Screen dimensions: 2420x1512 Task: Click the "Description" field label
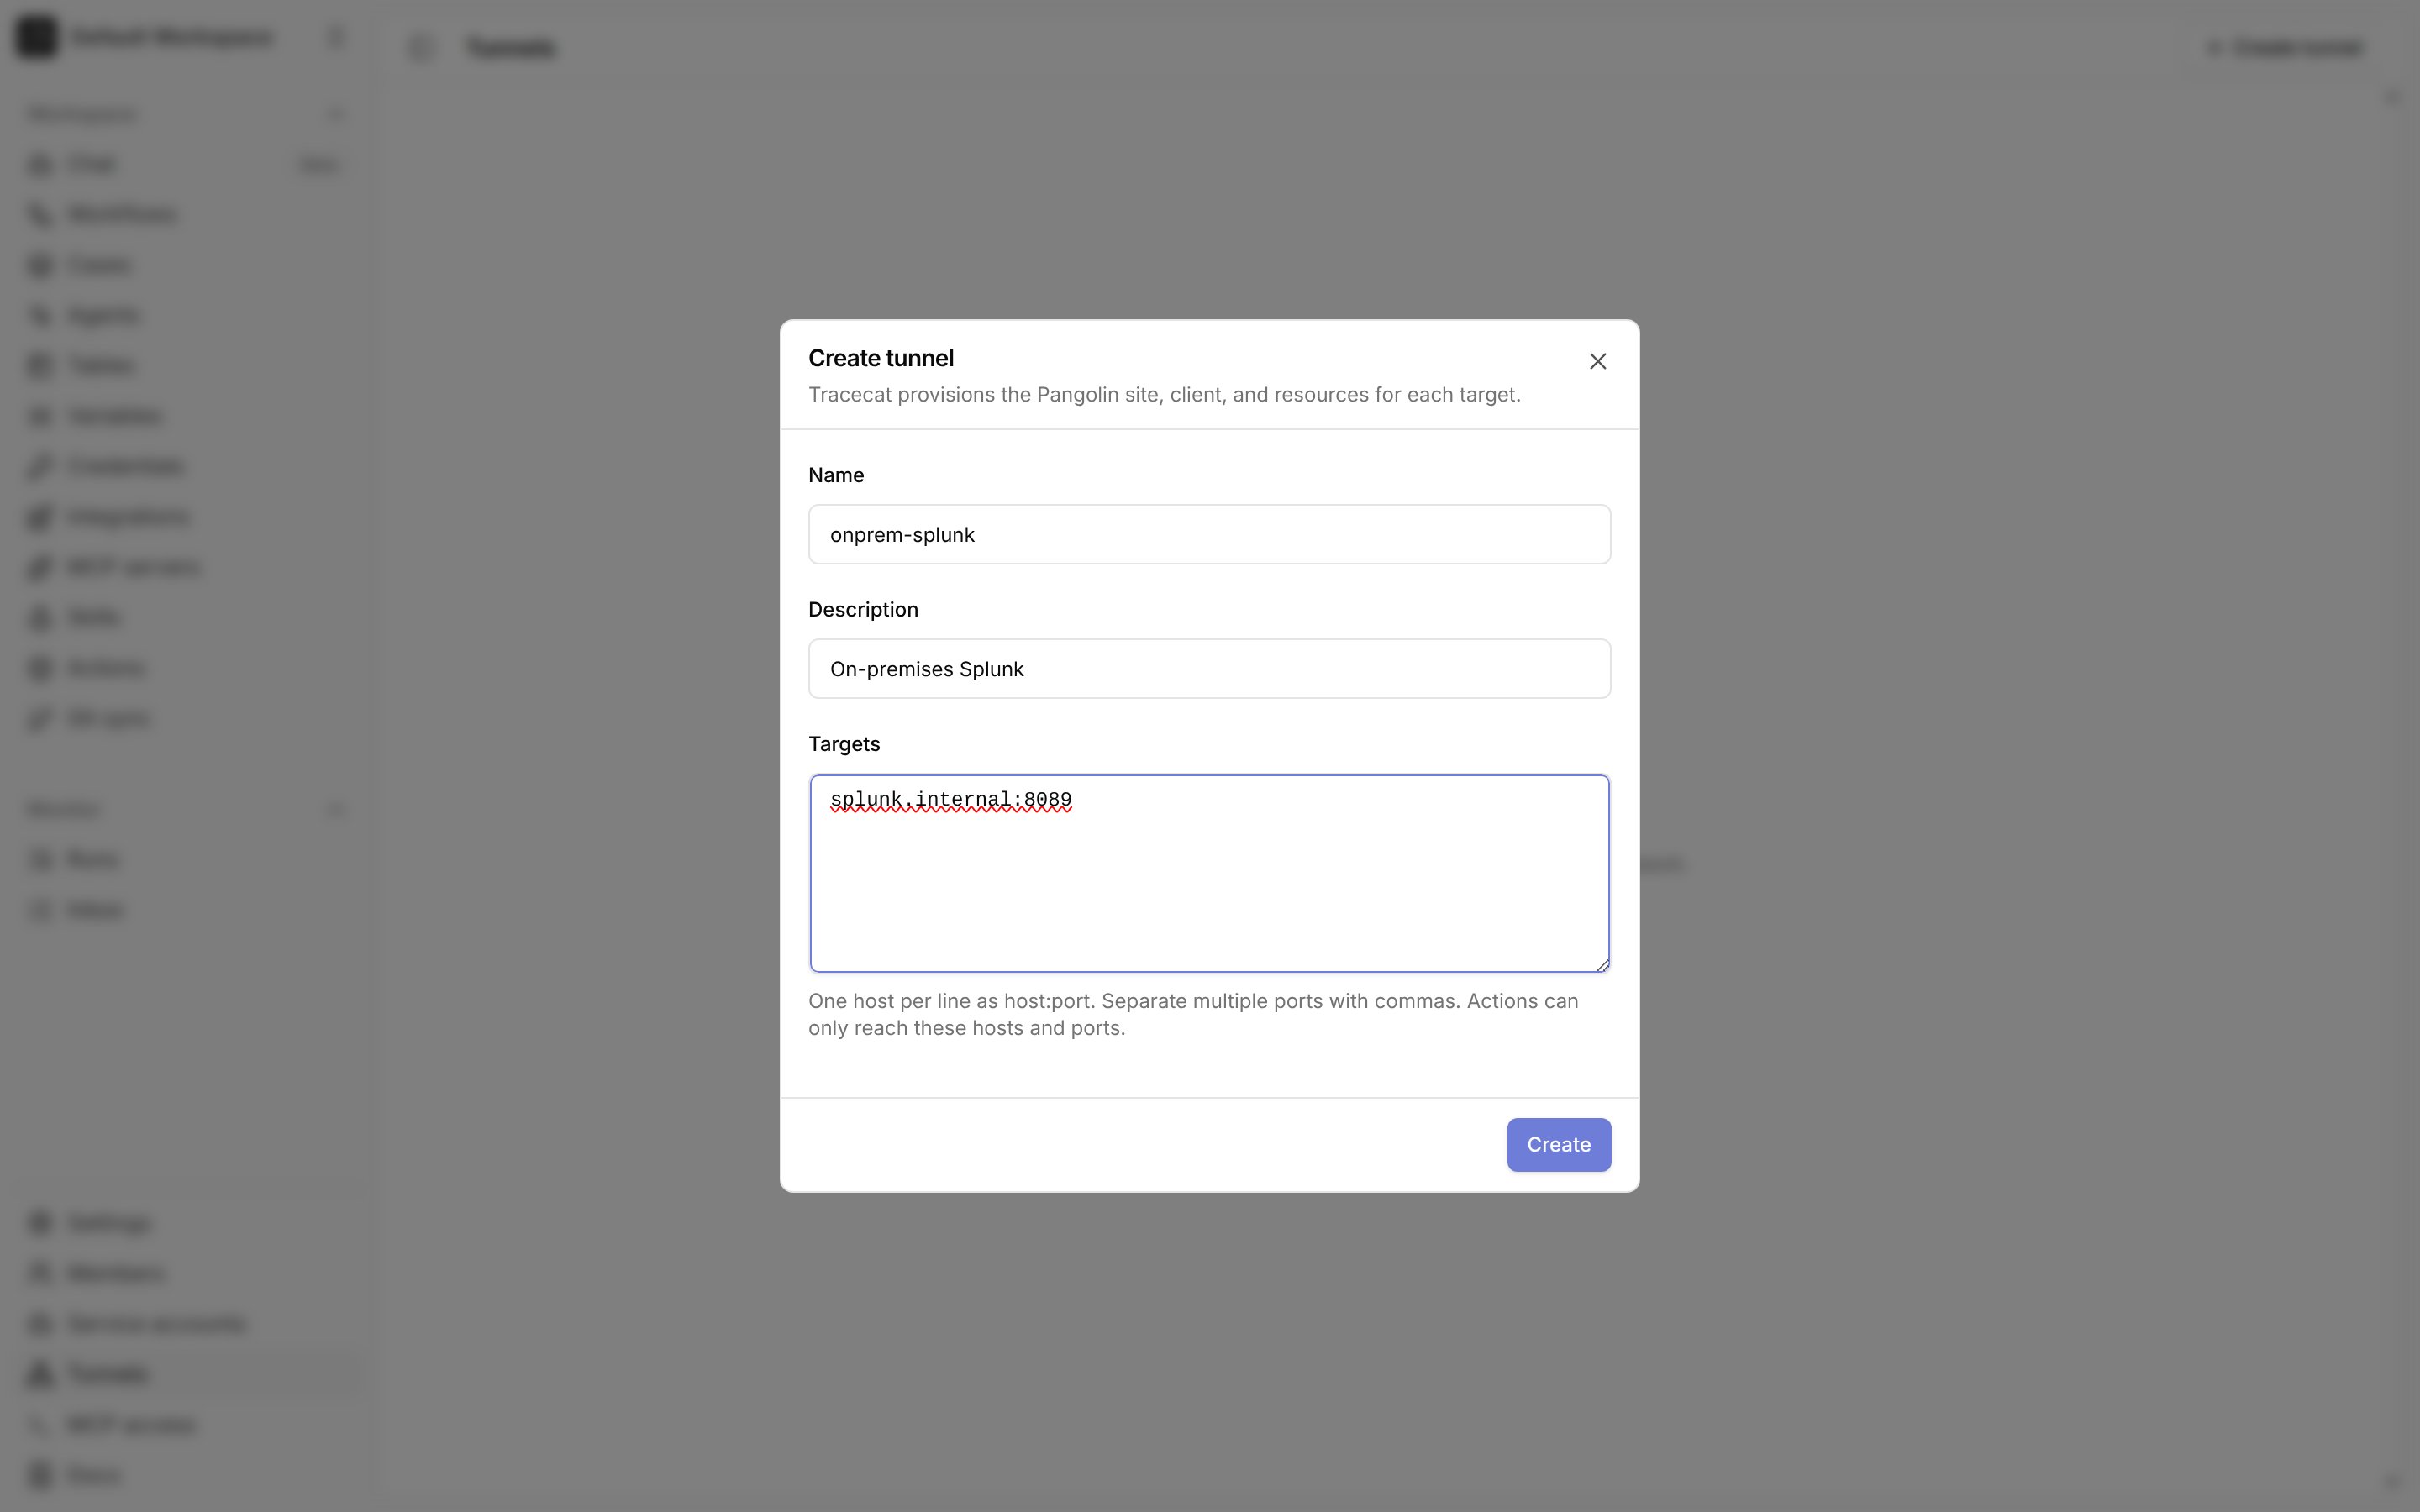tap(863, 609)
